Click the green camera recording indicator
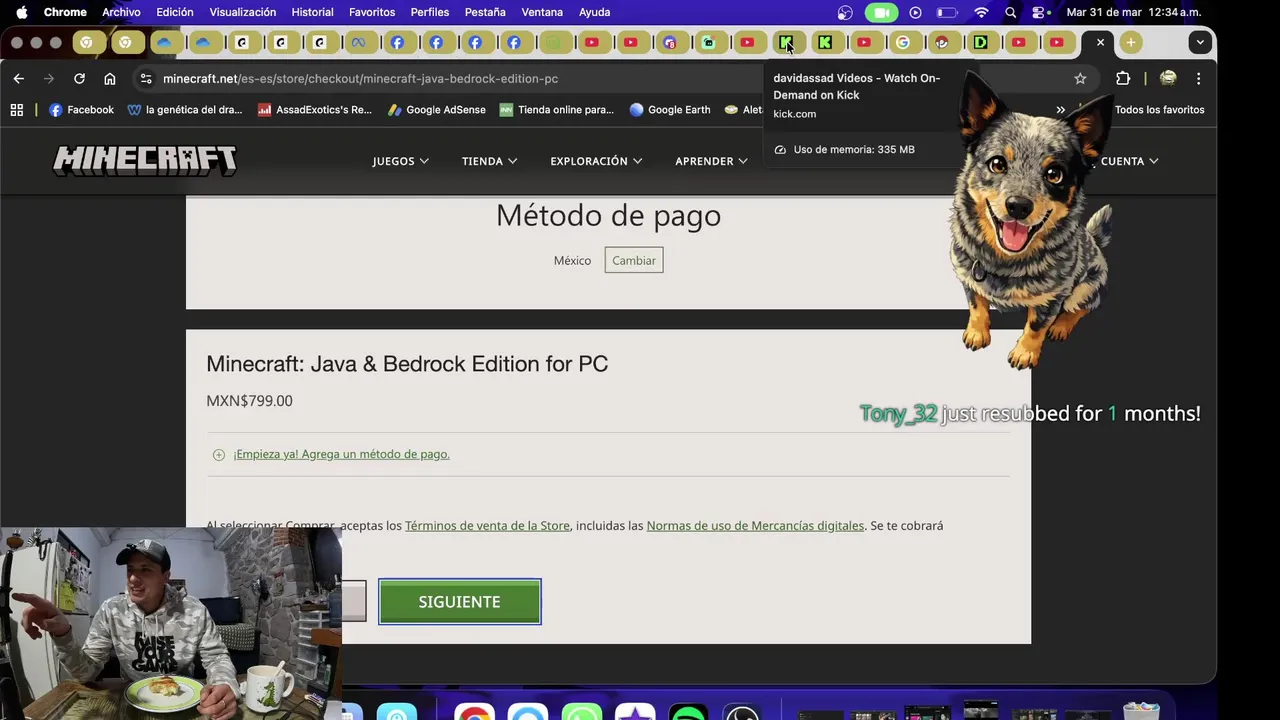Screen dimensions: 1280x720 click(x=881, y=12)
